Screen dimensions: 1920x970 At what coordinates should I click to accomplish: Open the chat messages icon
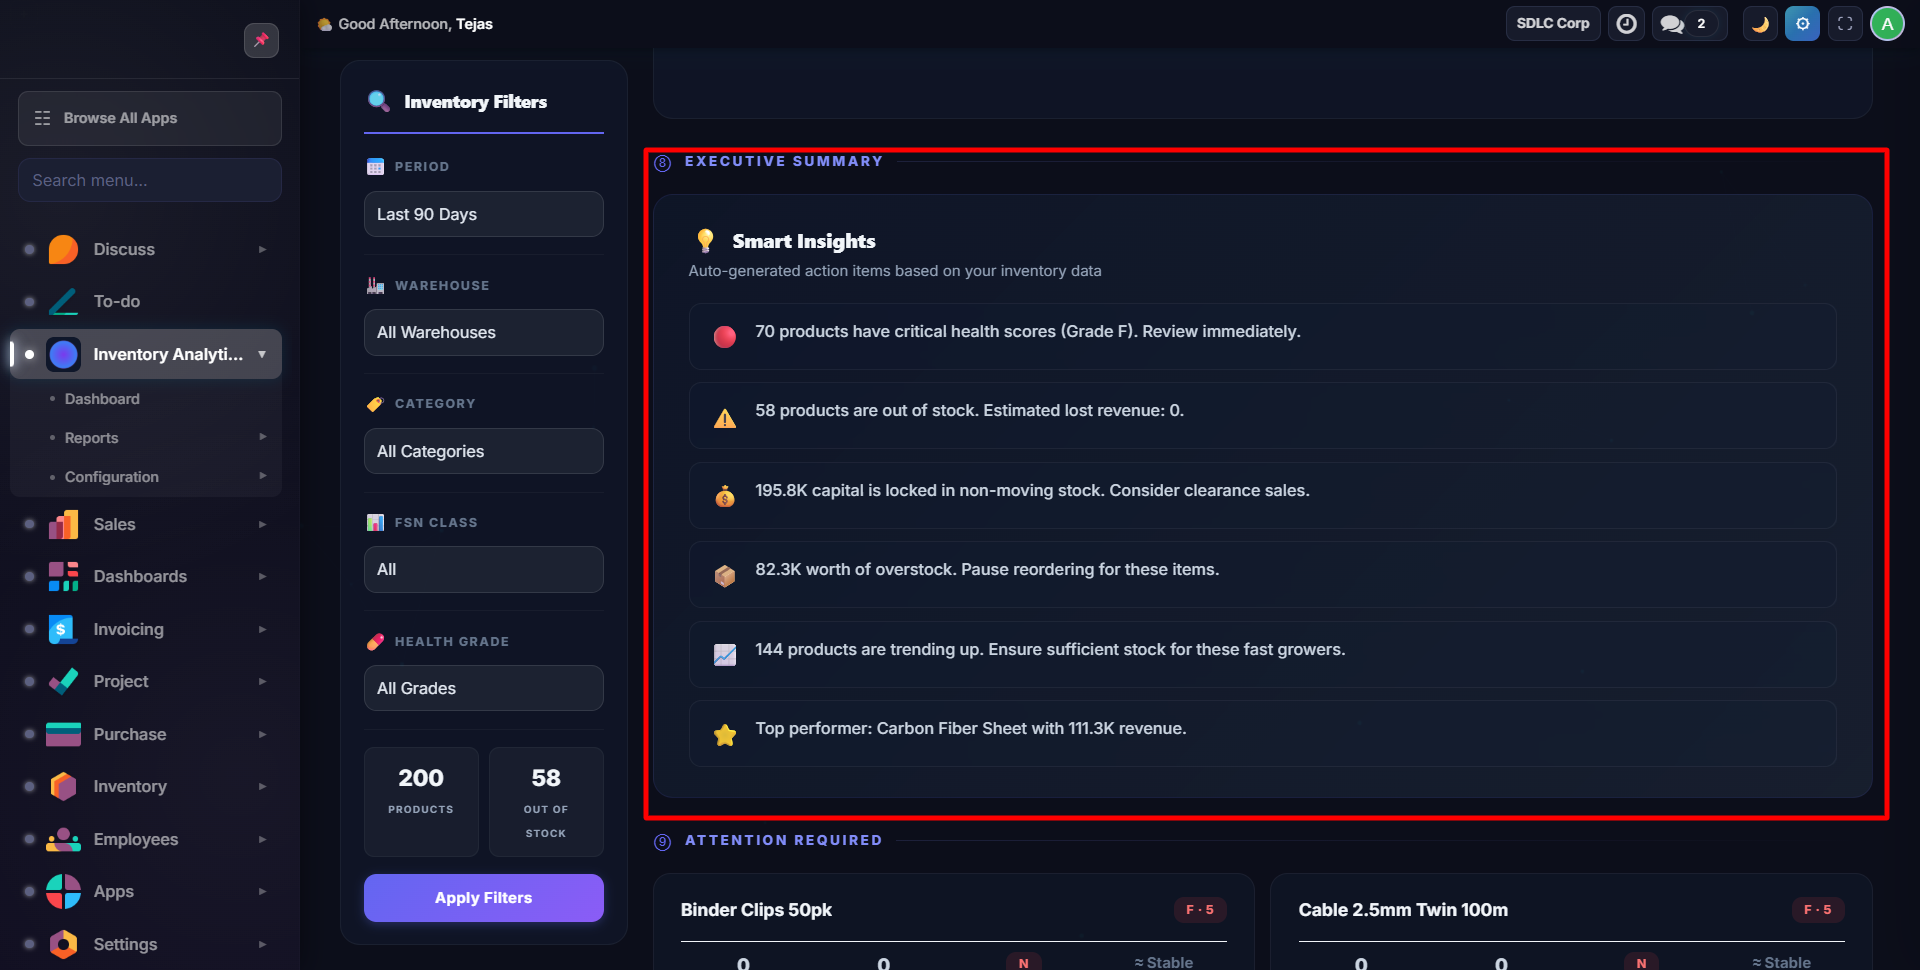click(1673, 24)
